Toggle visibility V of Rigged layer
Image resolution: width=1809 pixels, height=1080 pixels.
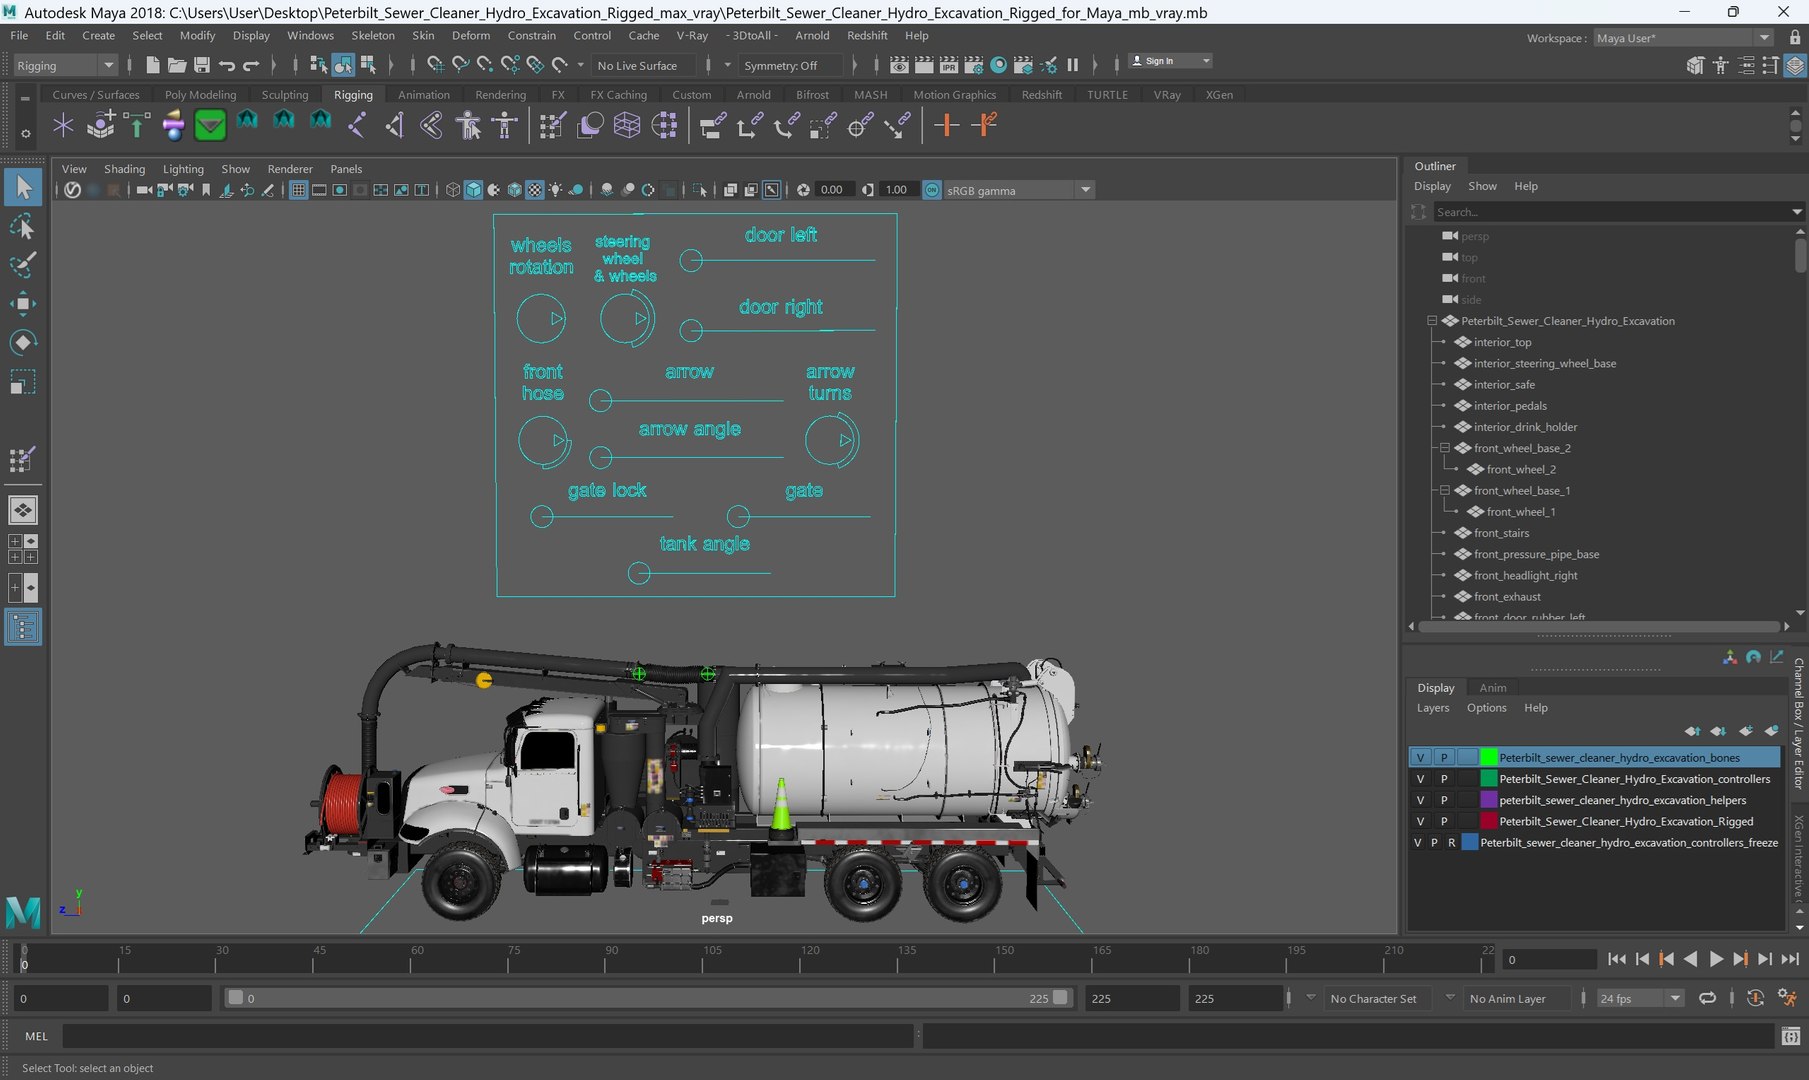click(x=1420, y=821)
